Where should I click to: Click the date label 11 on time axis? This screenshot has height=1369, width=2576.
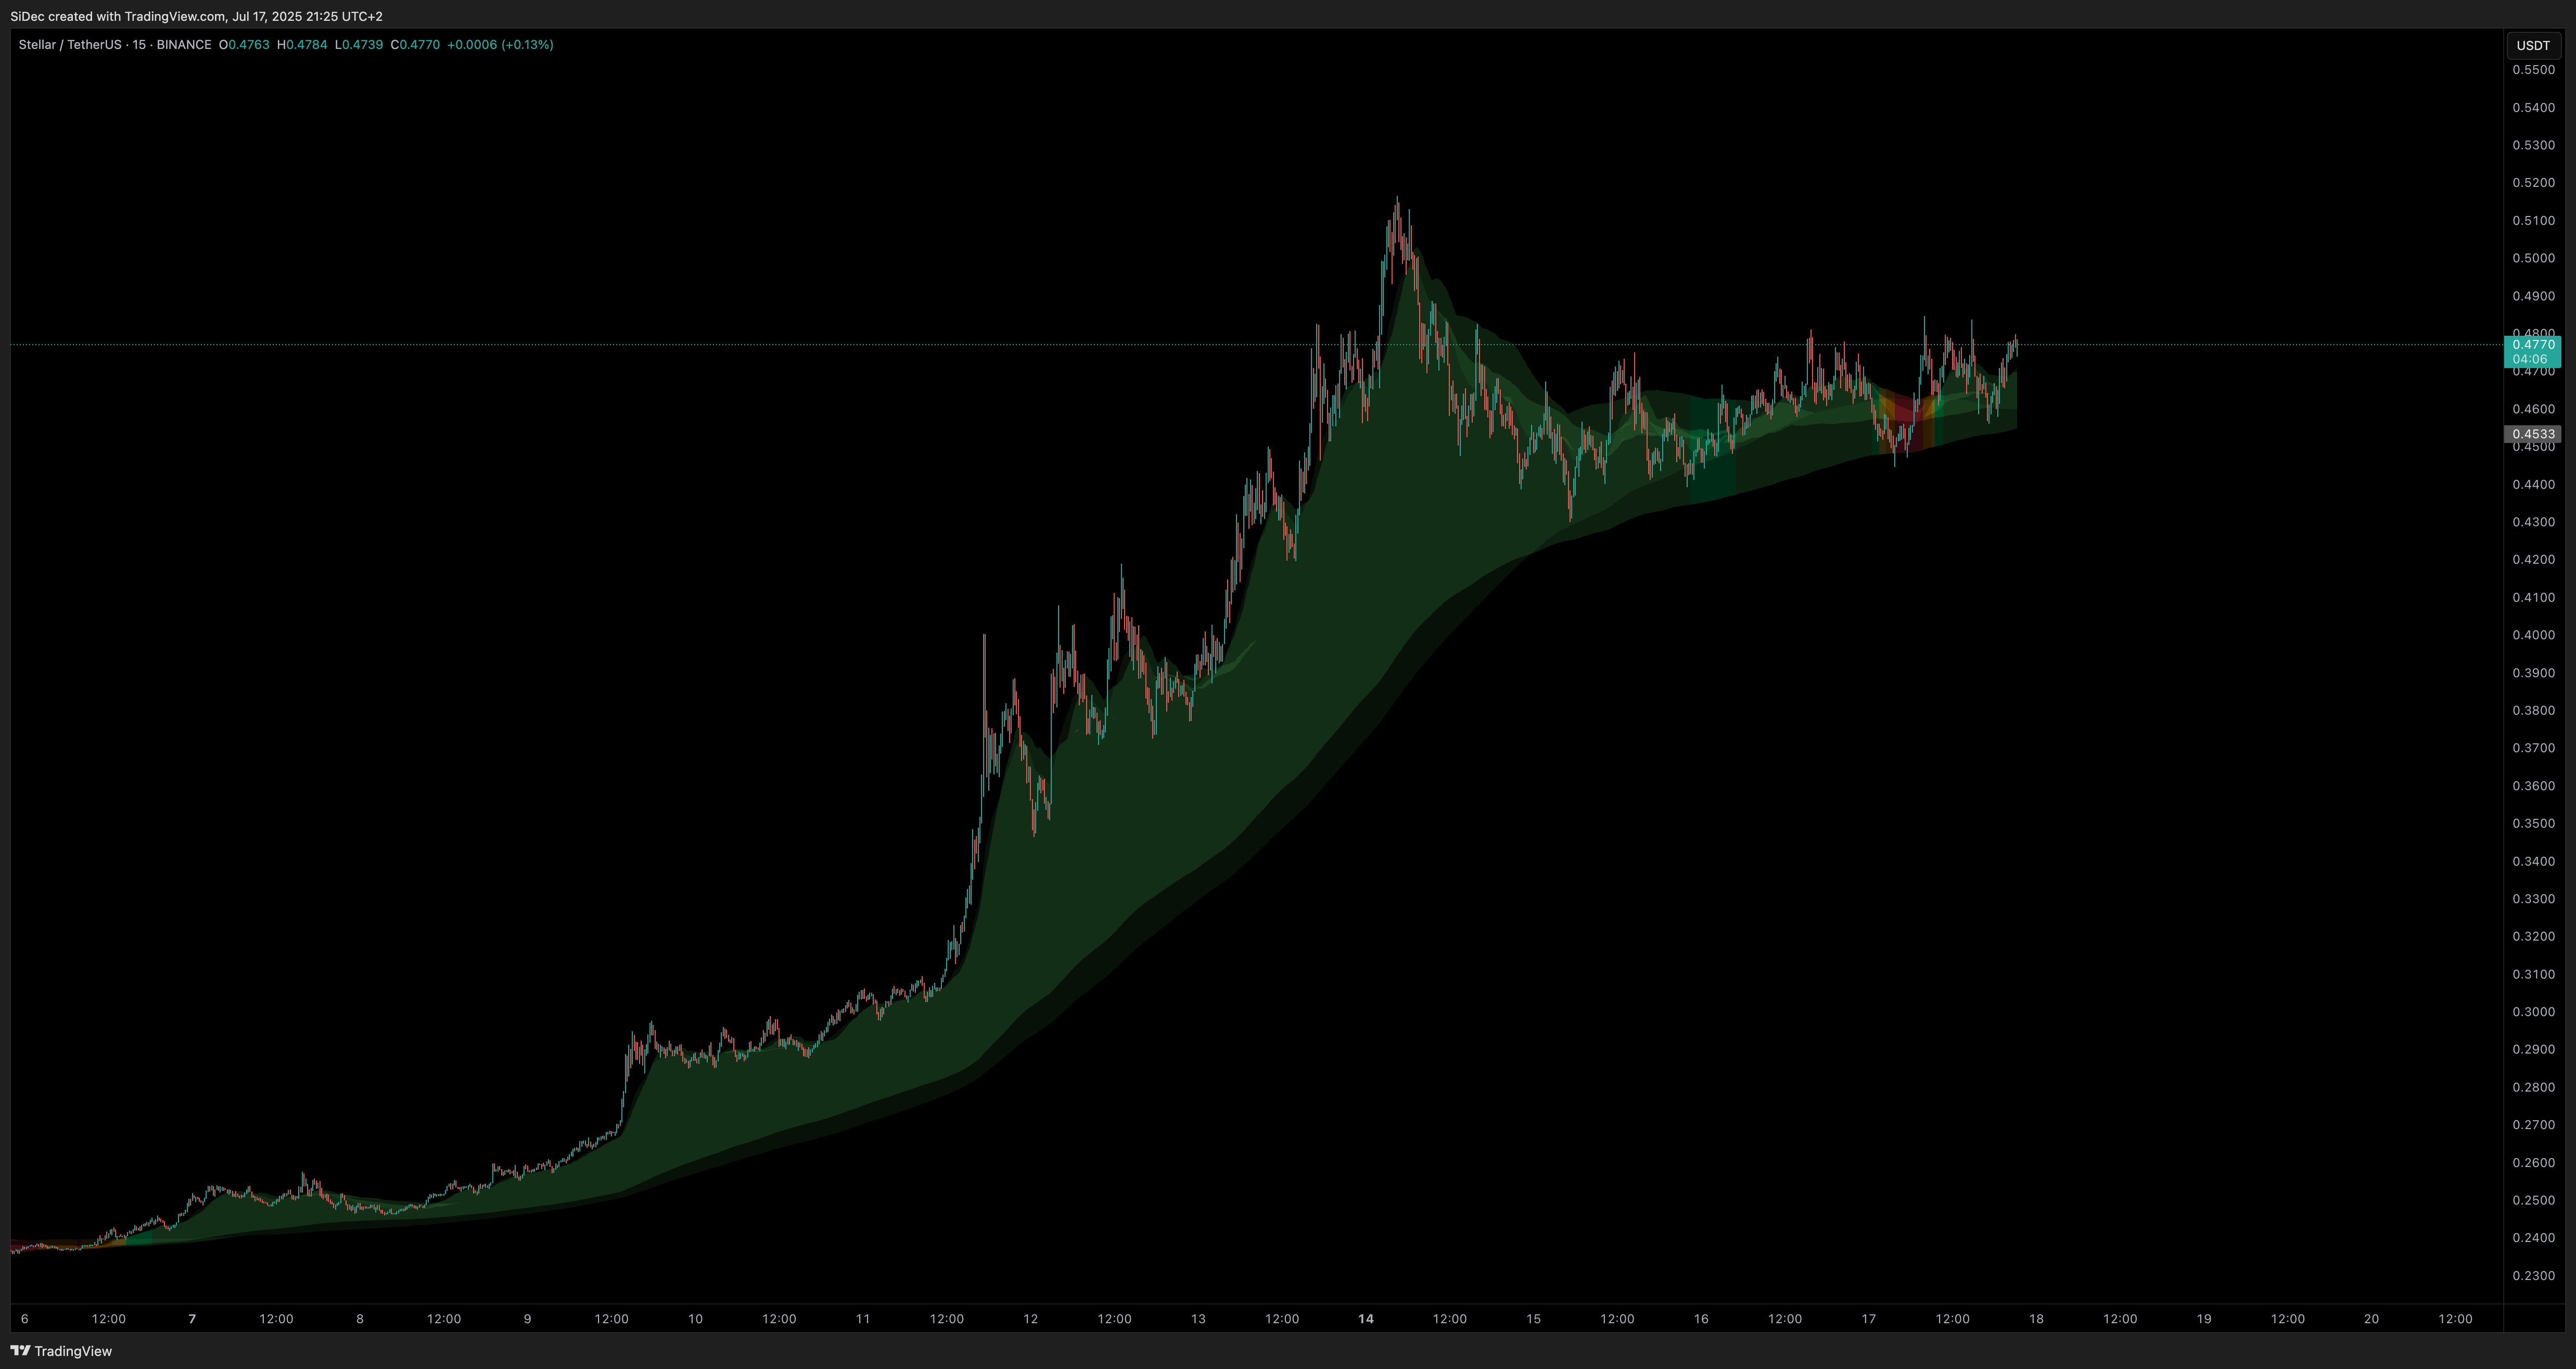[863, 1319]
